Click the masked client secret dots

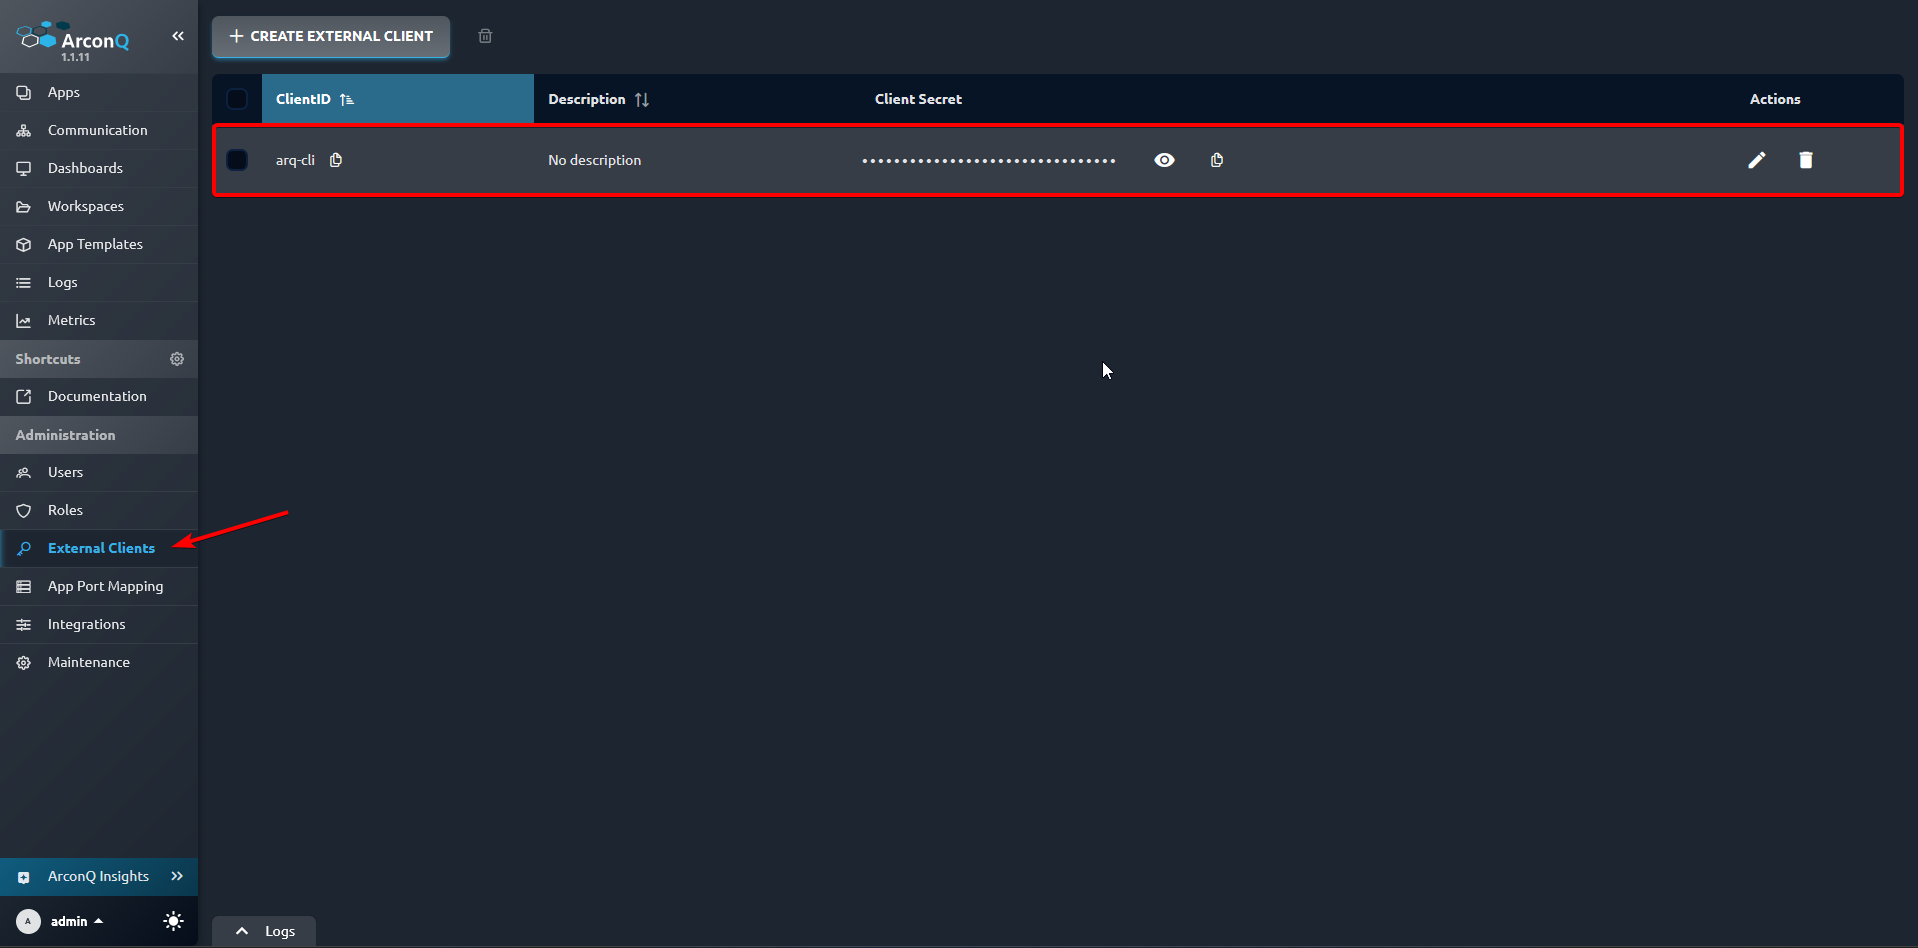click(x=988, y=160)
